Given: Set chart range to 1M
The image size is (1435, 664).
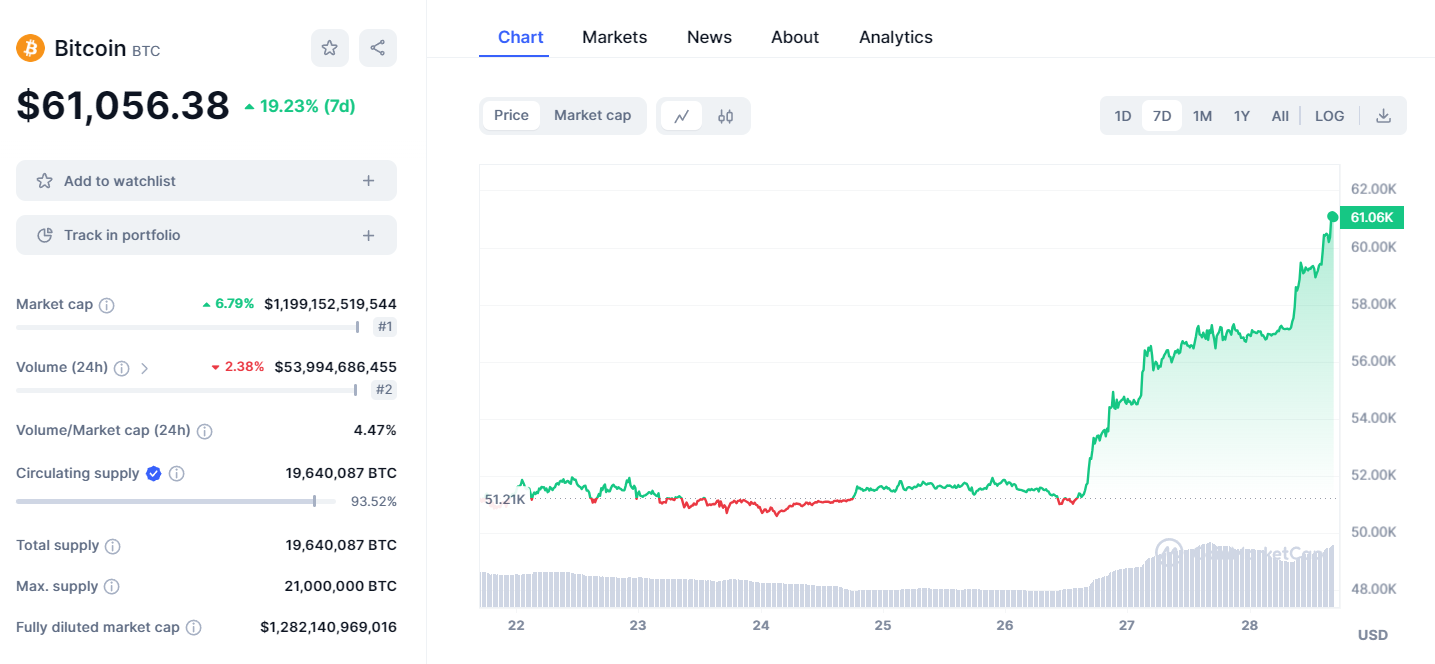Looking at the screenshot, I should pos(1202,116).
